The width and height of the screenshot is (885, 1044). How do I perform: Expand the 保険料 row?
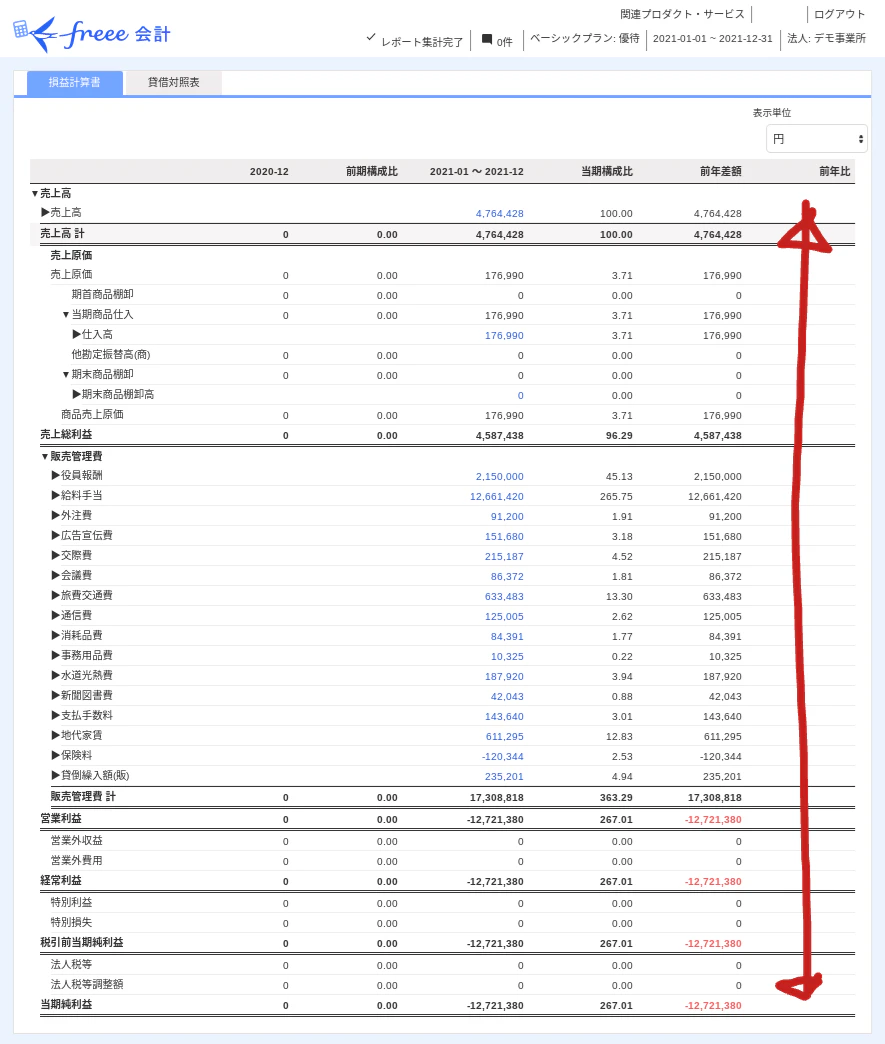click(56, 755)
